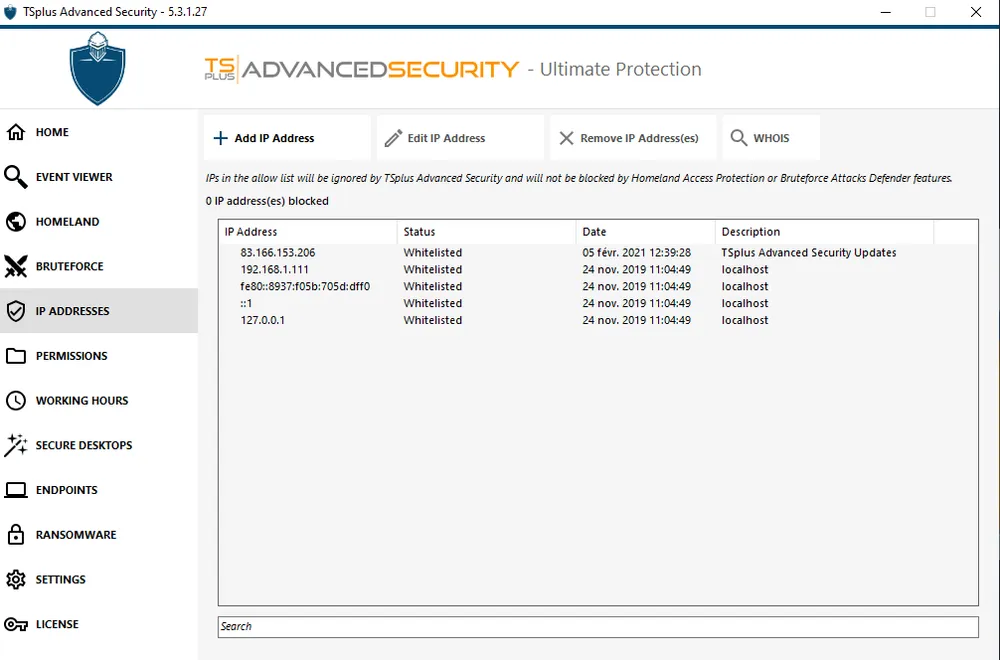This screenshot has width=1000, height=660.
Task: Click the IP ADDRESSES label in sidebar
Action: pos(72,311)
